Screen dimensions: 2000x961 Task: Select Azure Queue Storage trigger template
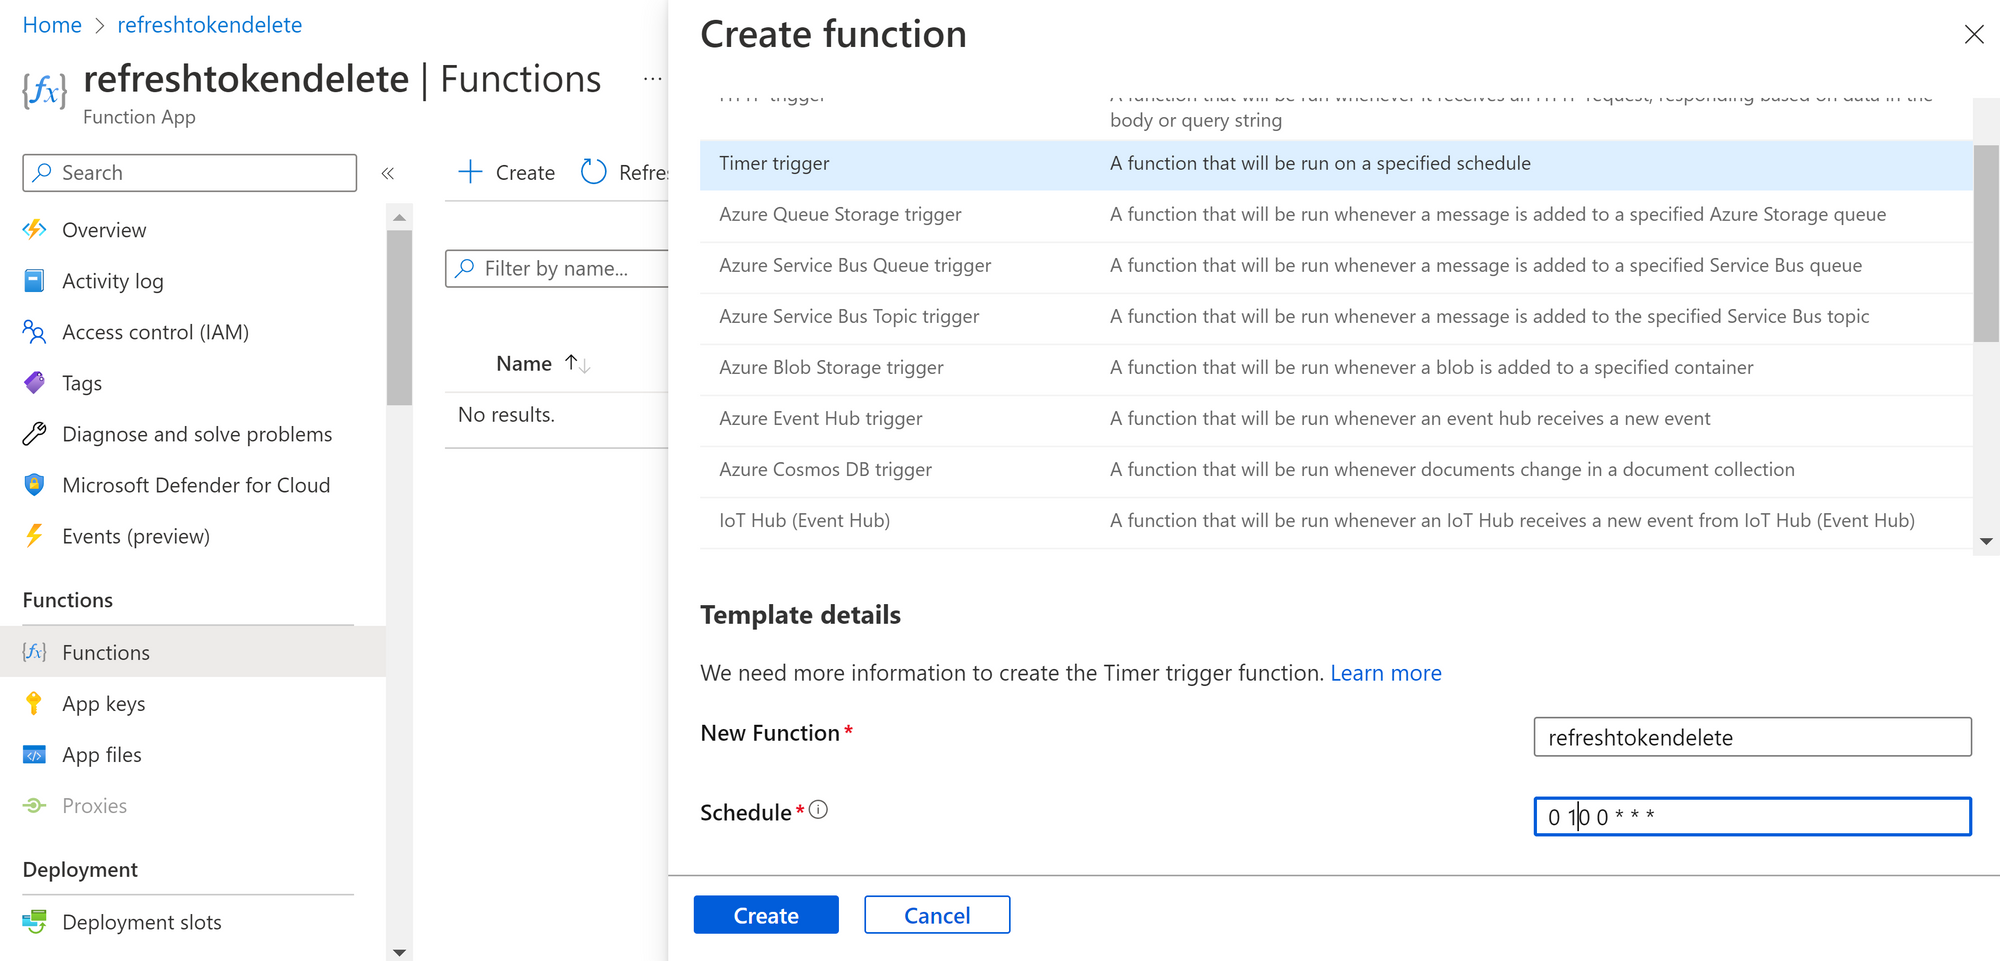point(1336,215)
